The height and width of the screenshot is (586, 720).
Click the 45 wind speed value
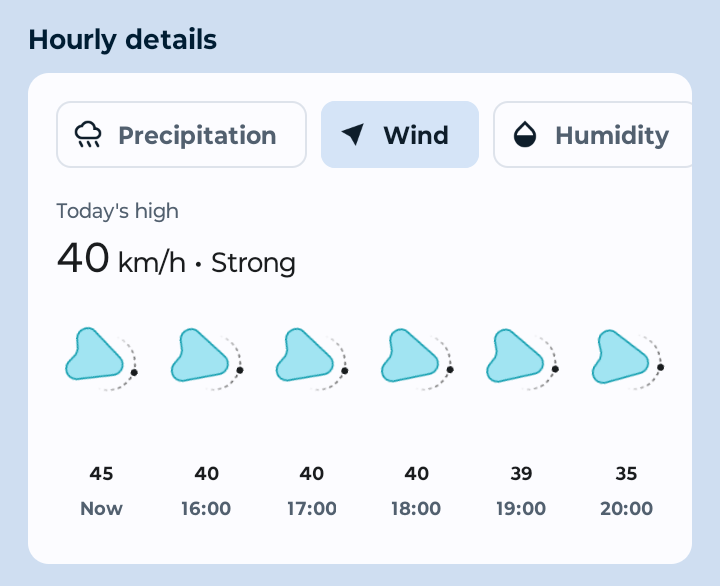pyautogui.click(x=101, y=474)
